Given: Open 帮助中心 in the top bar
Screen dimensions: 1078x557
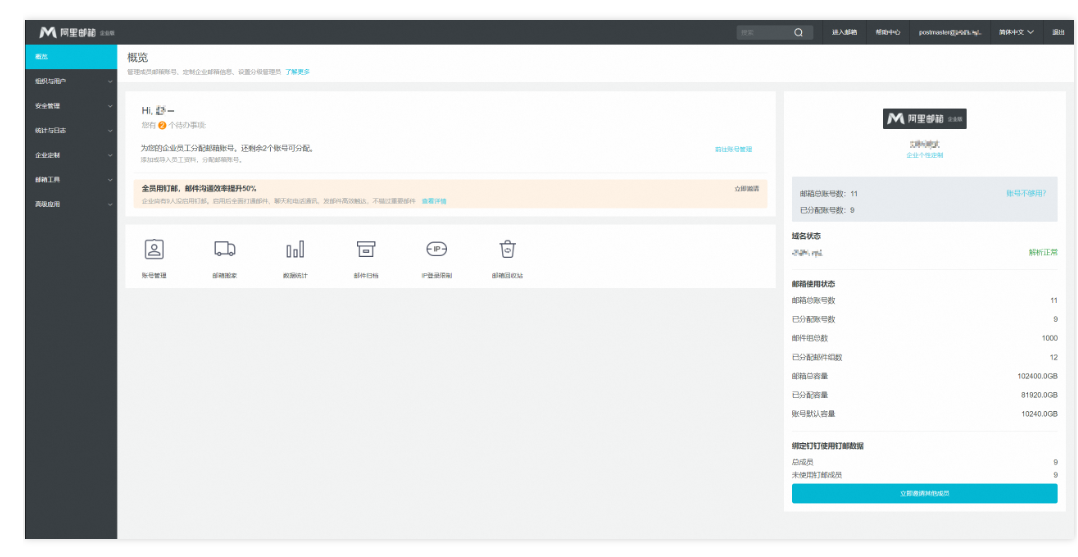Looking at the screenshot, I should click(x=888, y=32).
